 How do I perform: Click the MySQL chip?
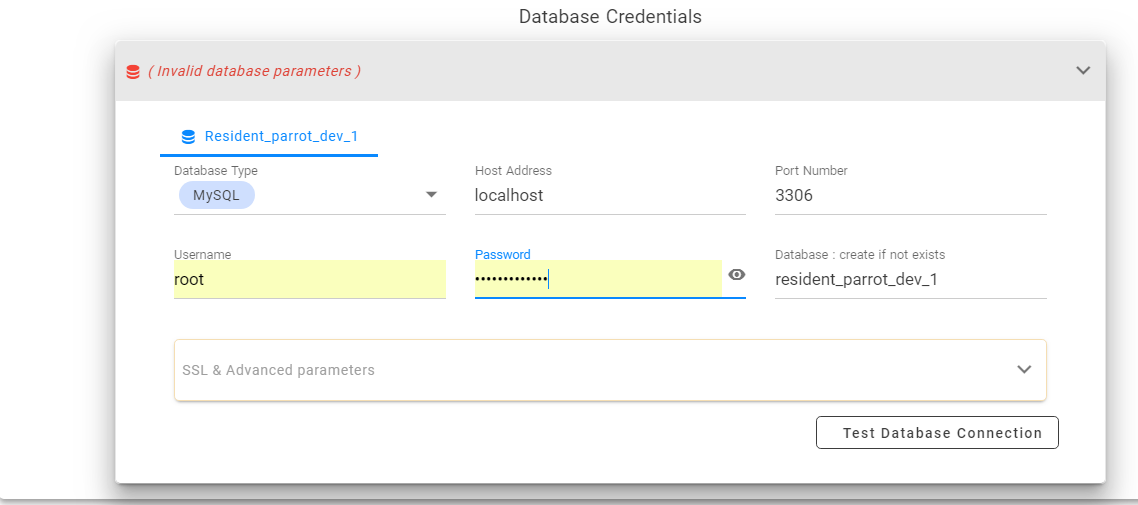[x=217, y=195]
